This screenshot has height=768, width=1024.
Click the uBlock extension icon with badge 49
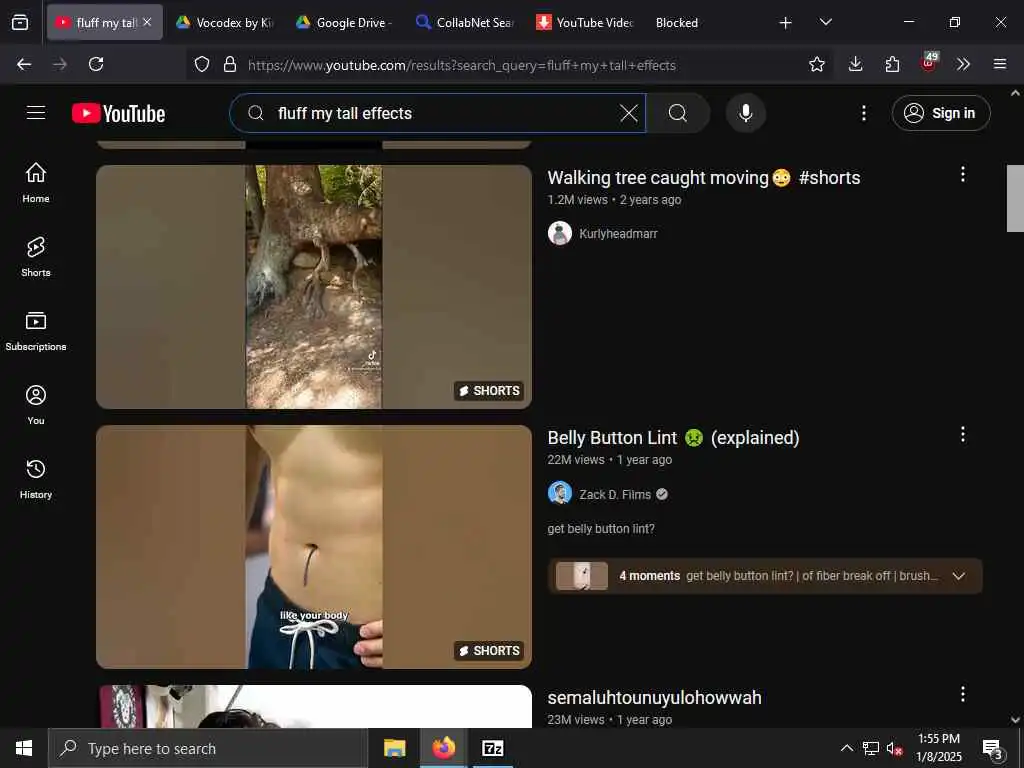click(x=929, y=63)
